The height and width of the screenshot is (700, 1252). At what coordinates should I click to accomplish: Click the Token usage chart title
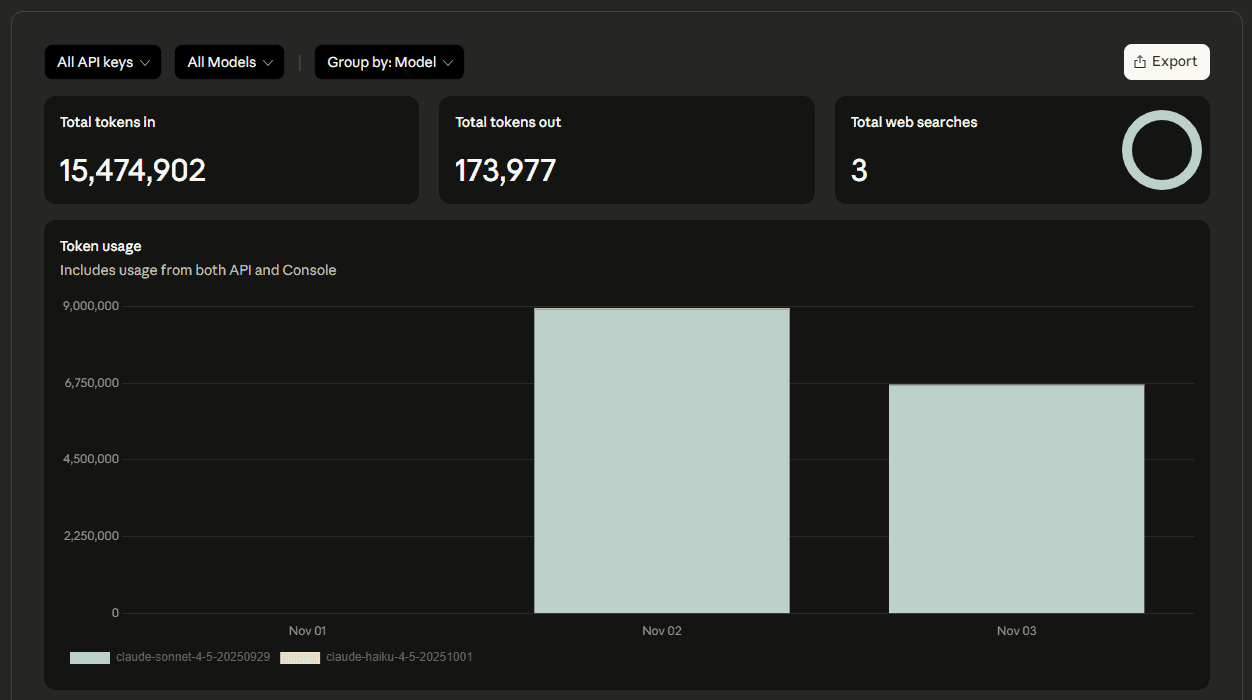[100, 246]
